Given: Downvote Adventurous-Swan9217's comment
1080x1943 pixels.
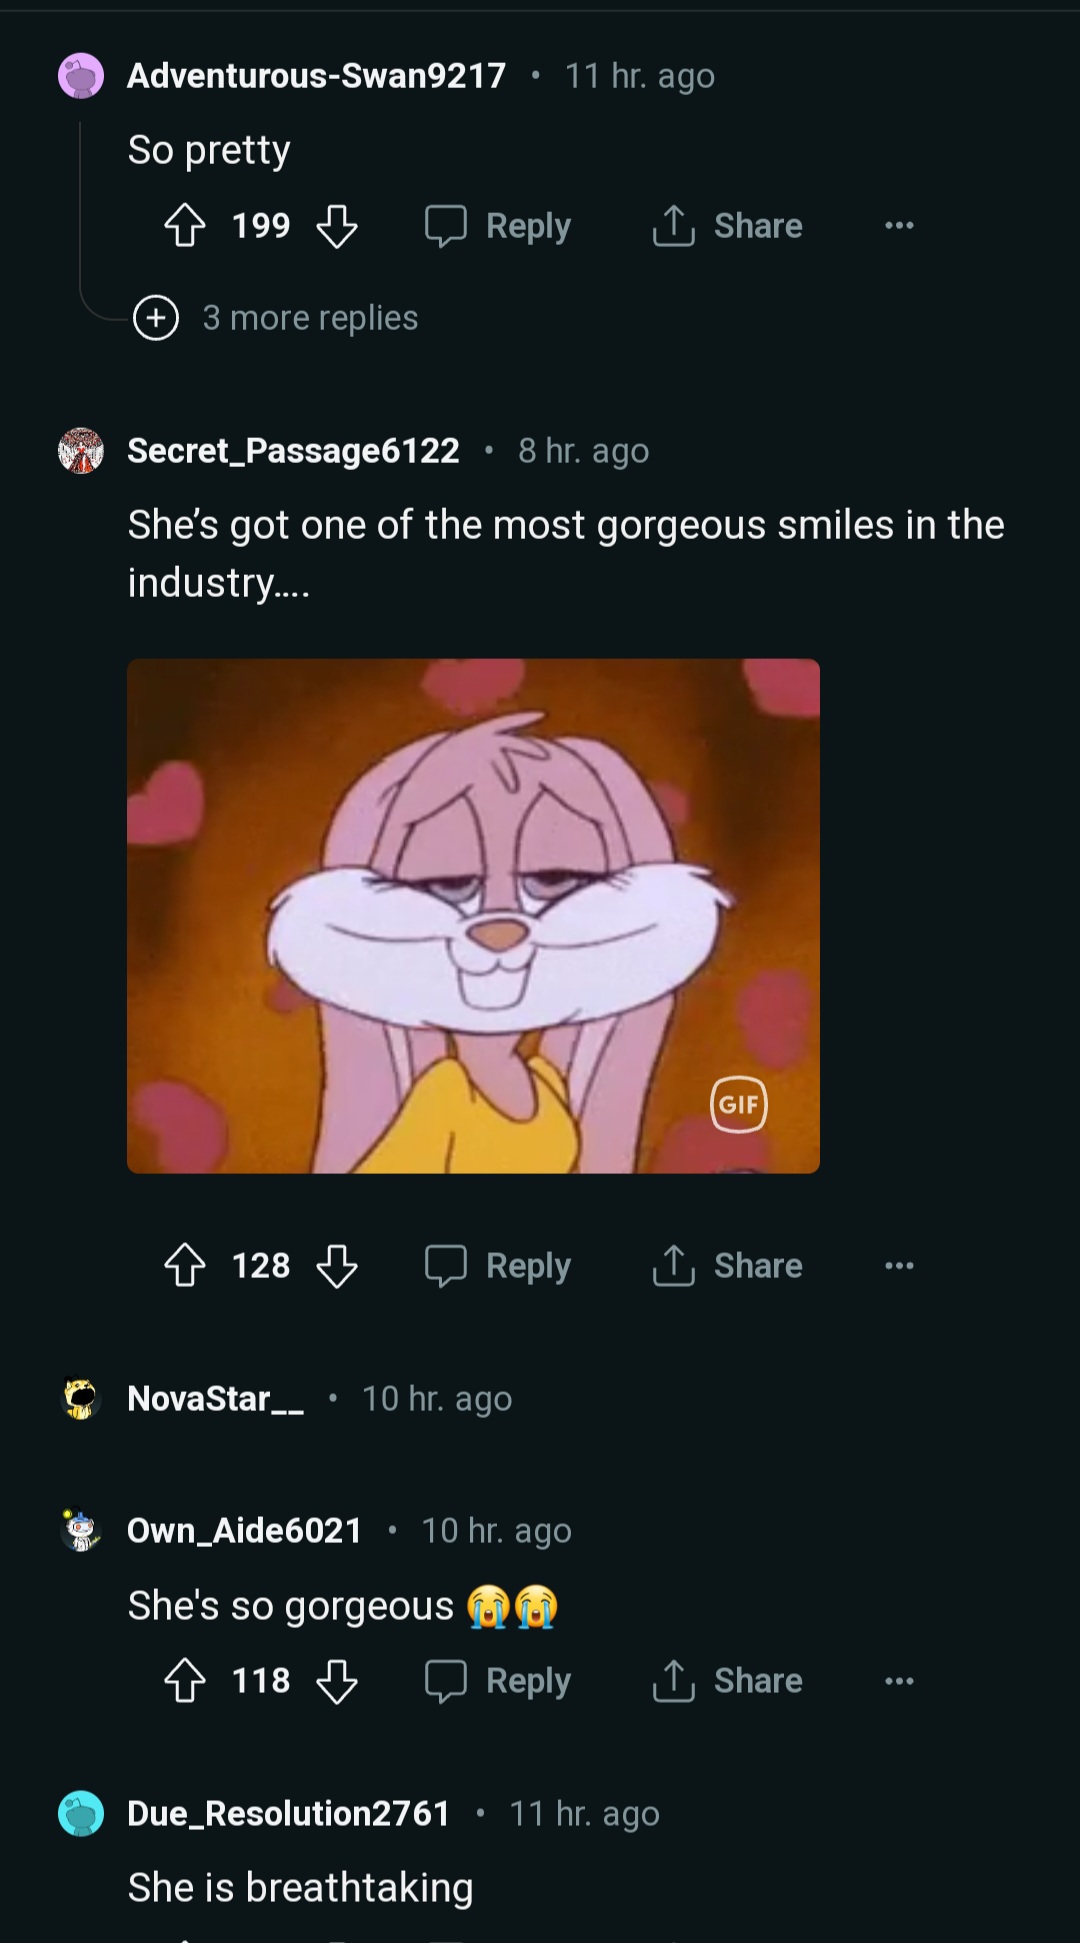Looking at the screenshot, I should pos(337,226).
